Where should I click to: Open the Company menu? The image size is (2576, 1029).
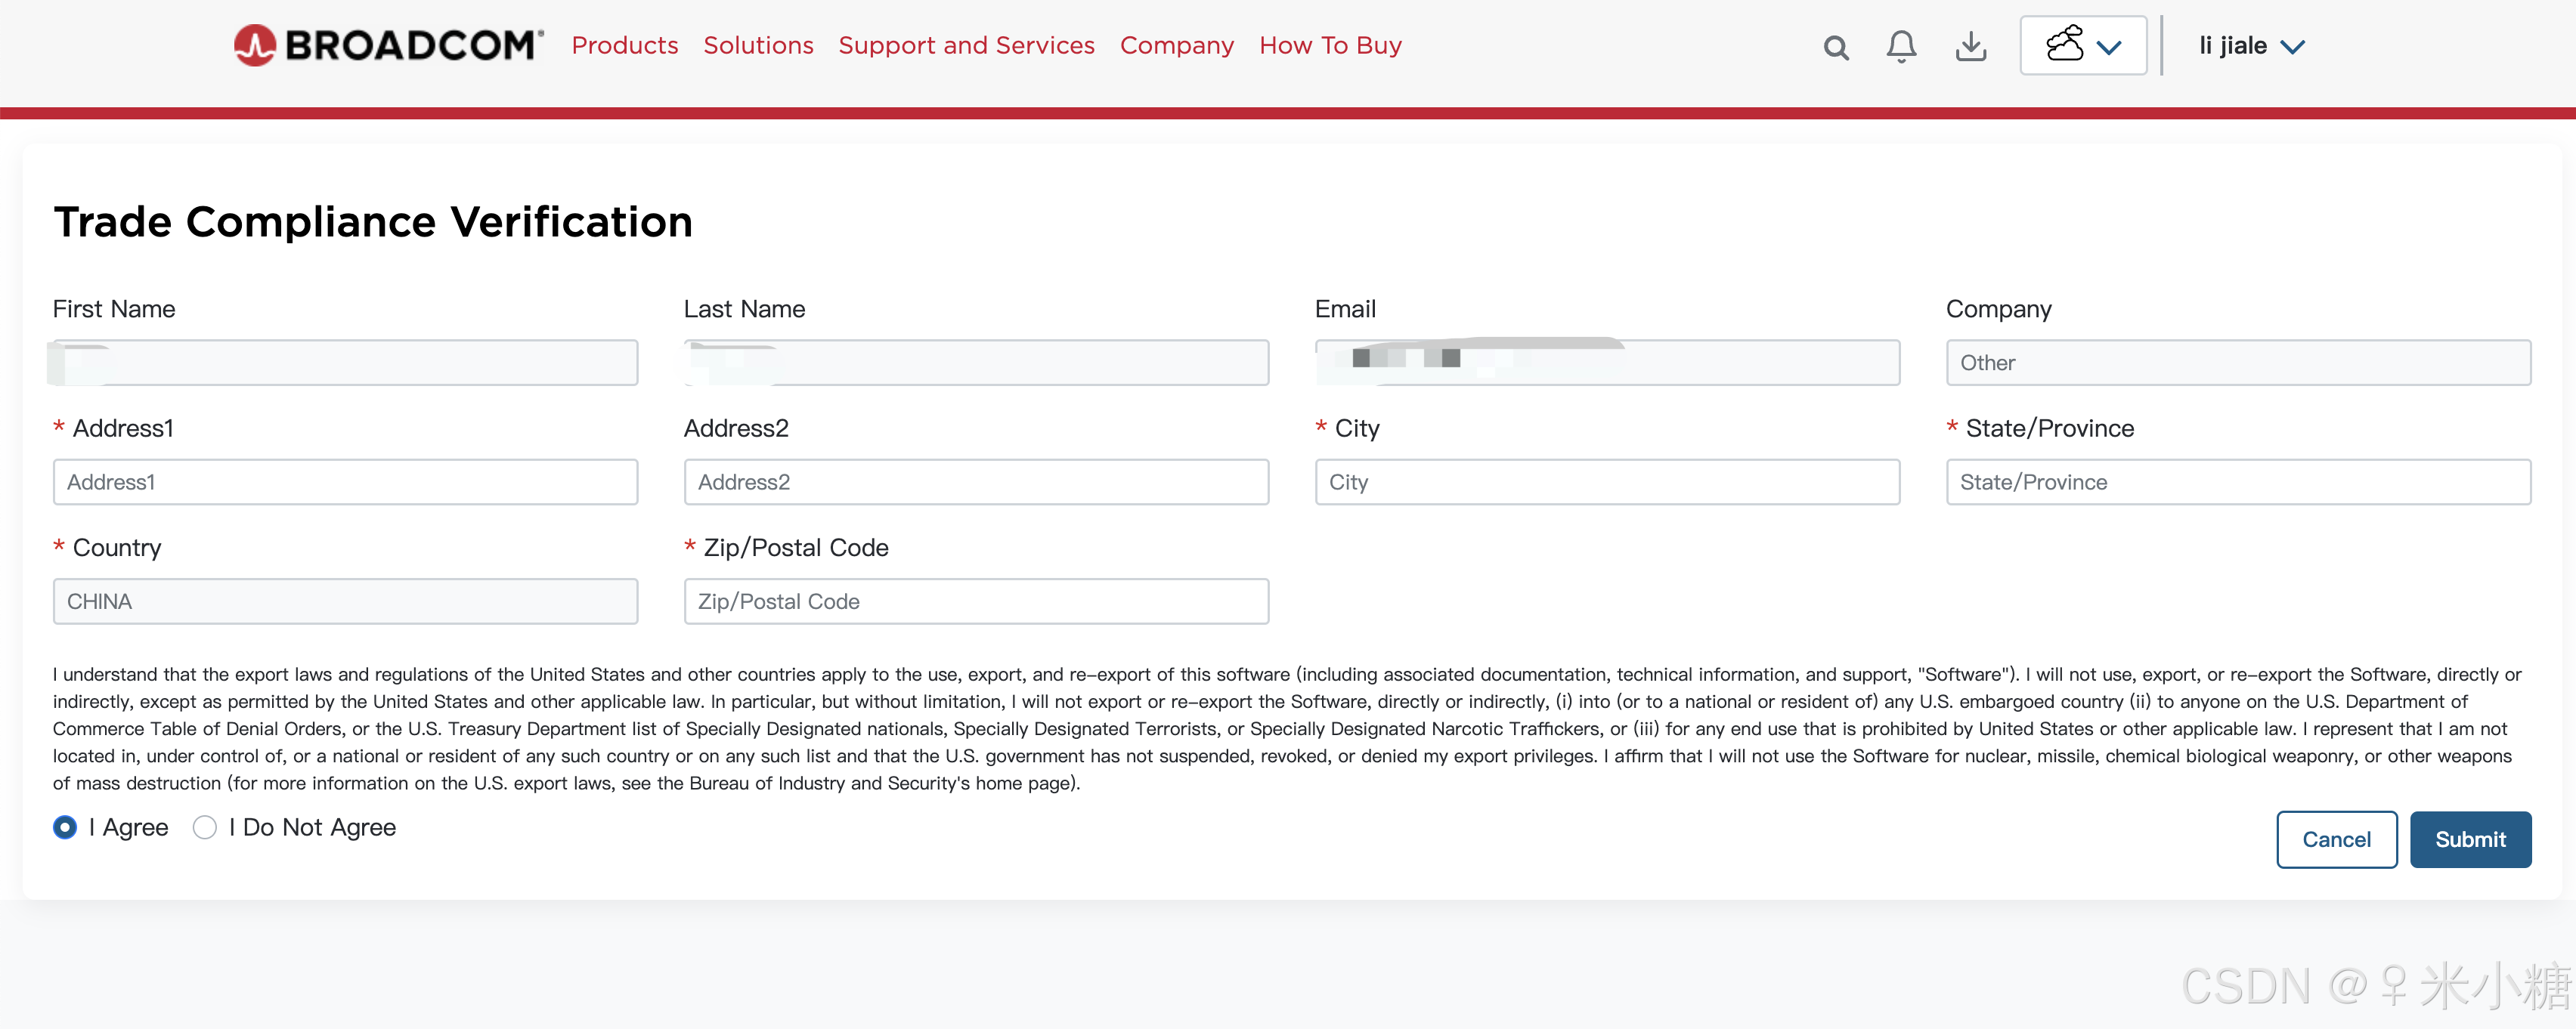(x=1176, y=45)
